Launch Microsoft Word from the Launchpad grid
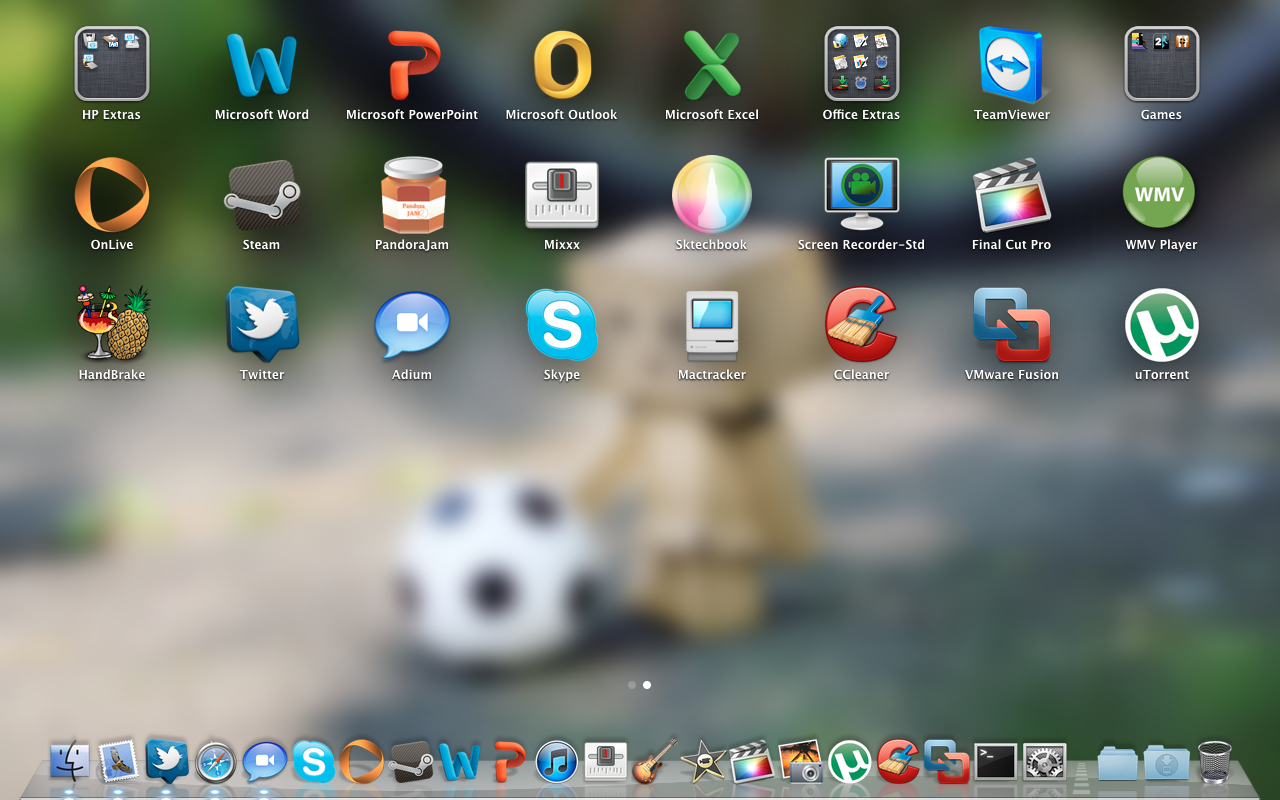 [x=262, y=64]
